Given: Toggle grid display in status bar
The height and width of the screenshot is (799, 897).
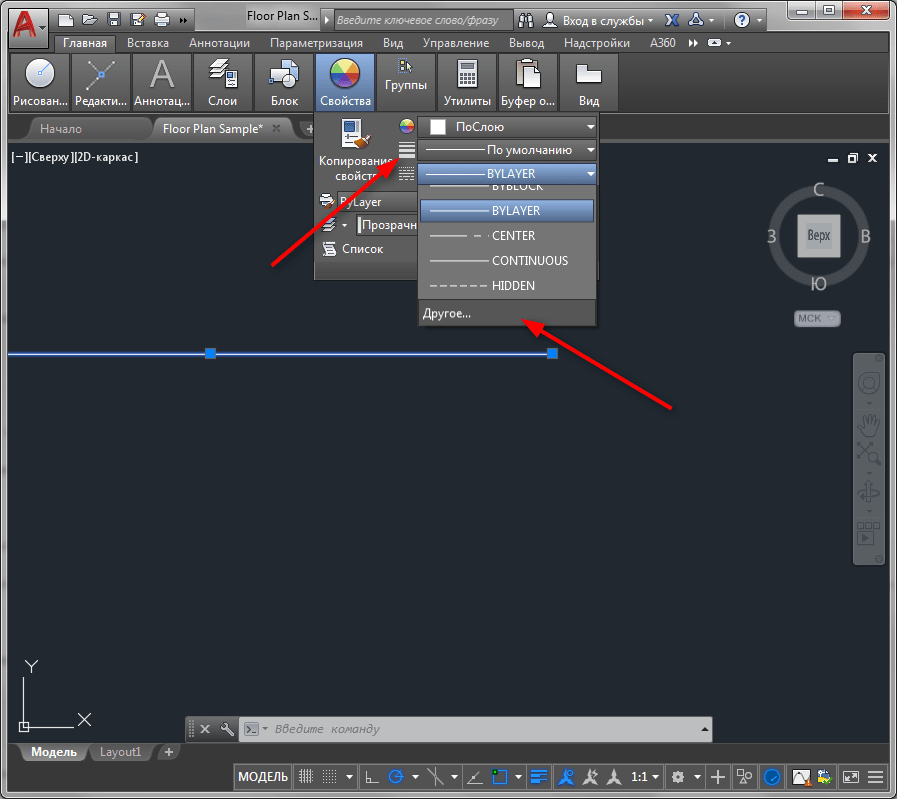Looking at the screenshot, I should pos(307,777).
